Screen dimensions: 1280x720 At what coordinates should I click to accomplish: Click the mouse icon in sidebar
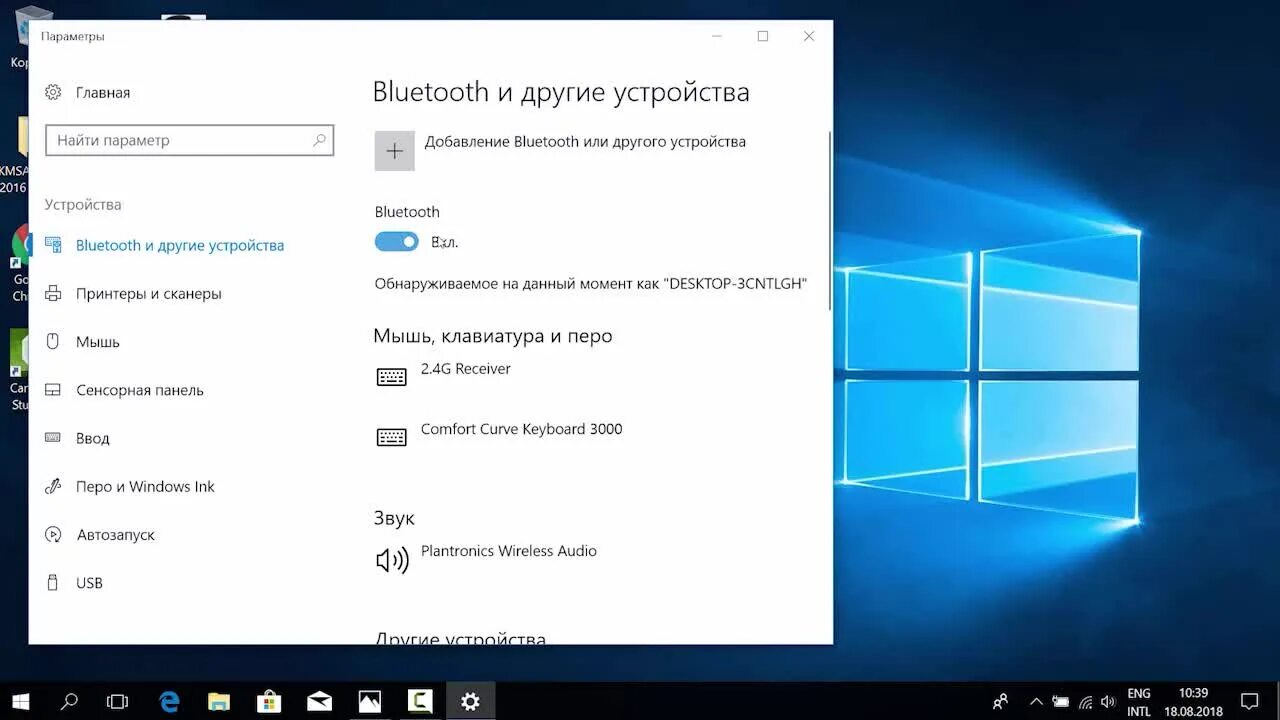pos(54,342)
